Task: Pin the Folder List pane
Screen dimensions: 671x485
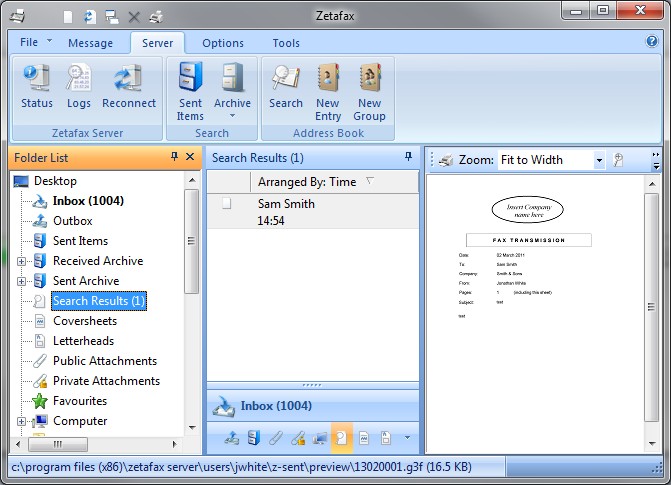Action: (x=174, y=157)
